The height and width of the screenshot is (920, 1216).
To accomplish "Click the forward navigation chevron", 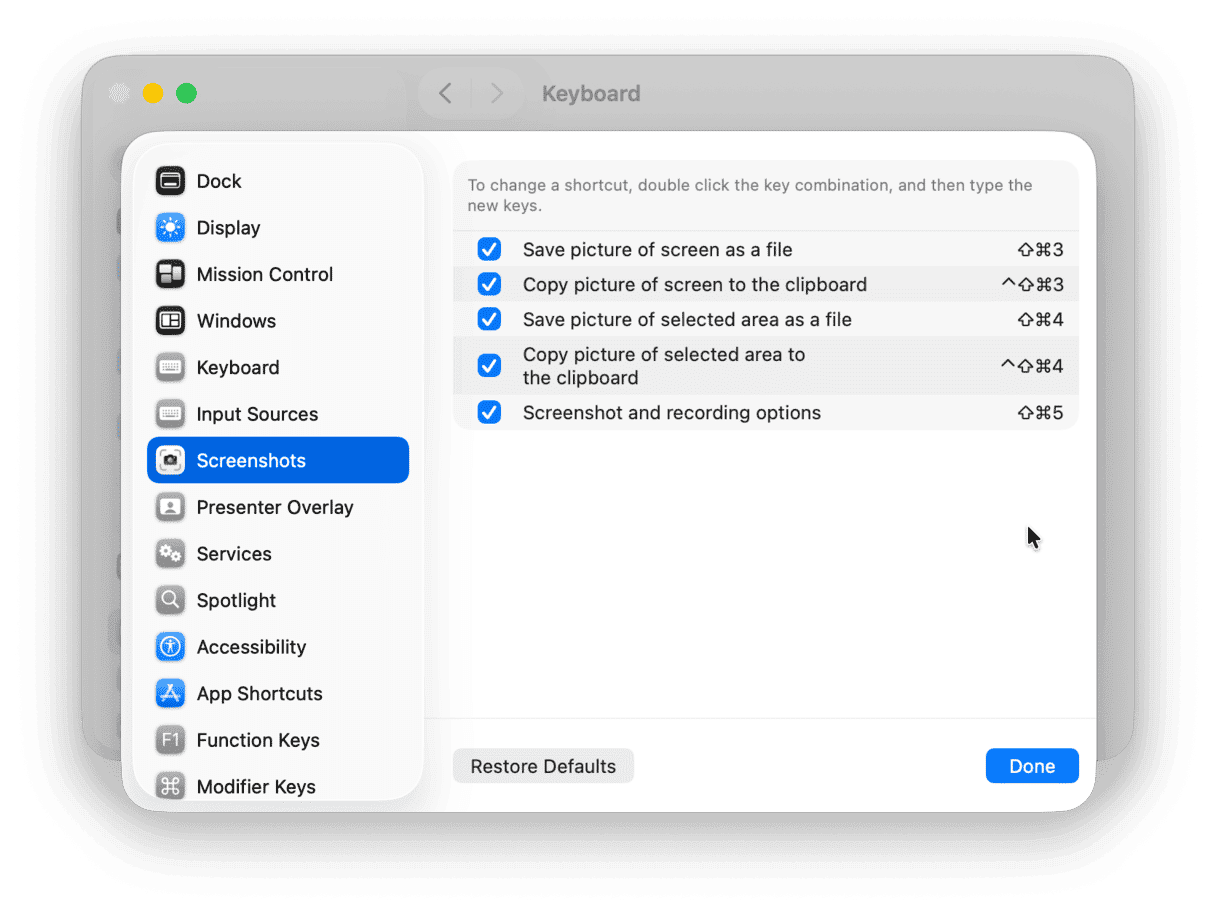I will [x=496, y=92].
